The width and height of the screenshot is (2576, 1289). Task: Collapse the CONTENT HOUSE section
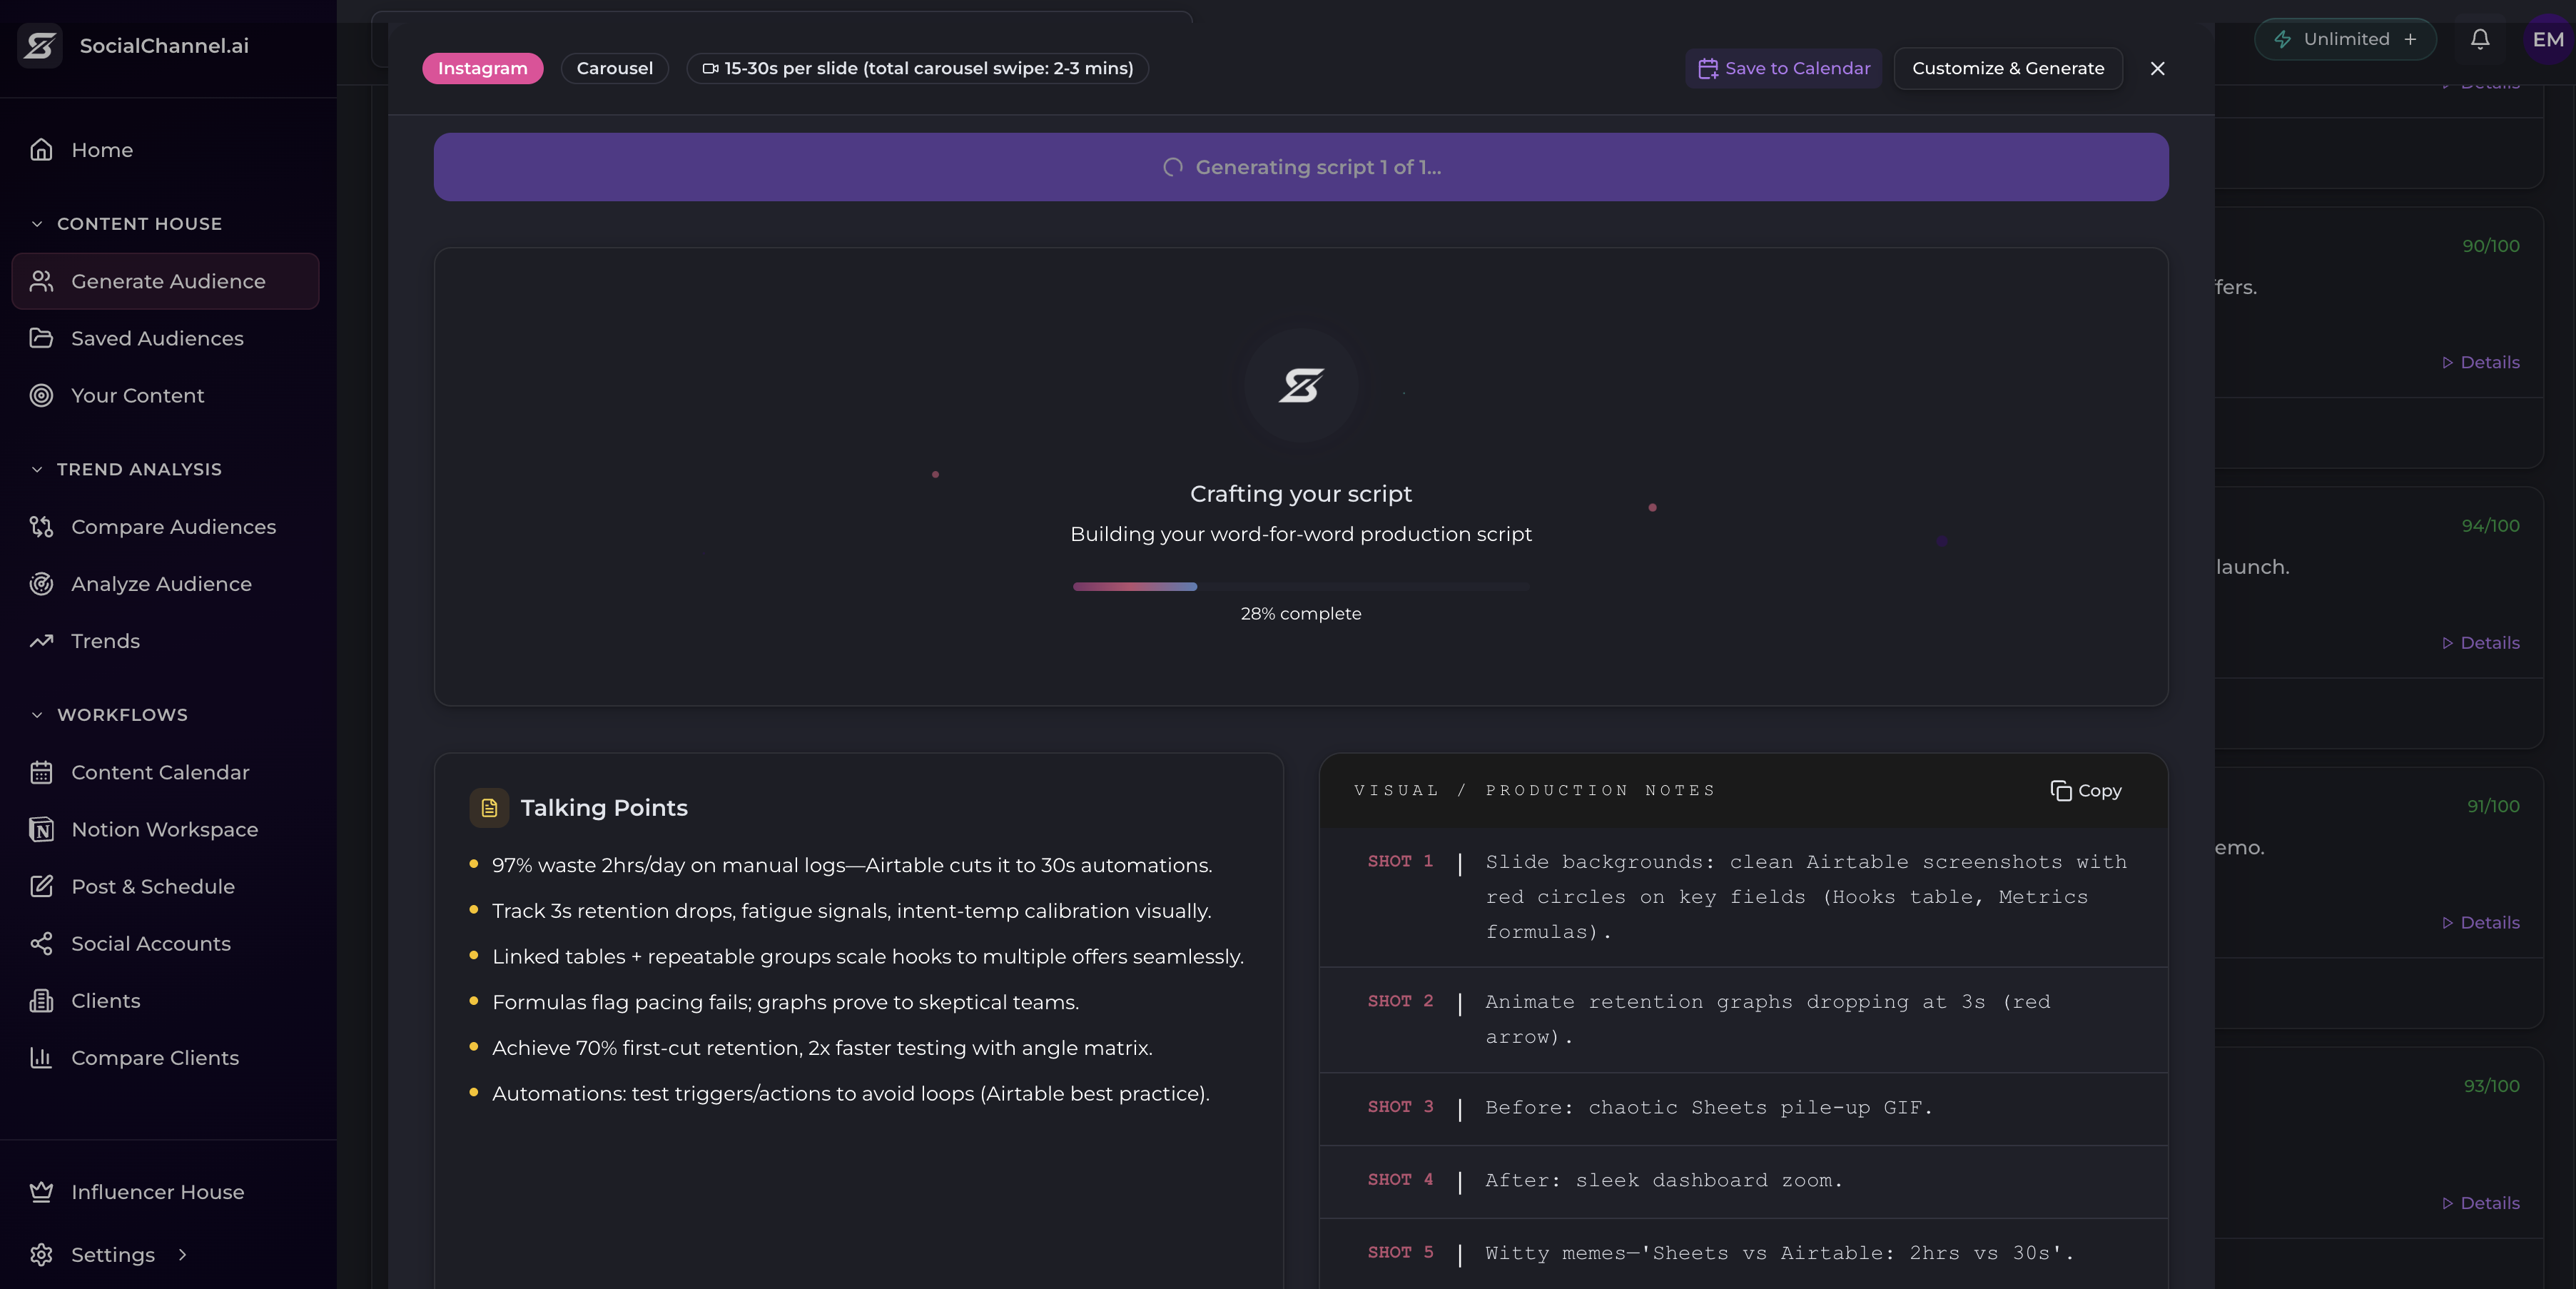[37, 224]
